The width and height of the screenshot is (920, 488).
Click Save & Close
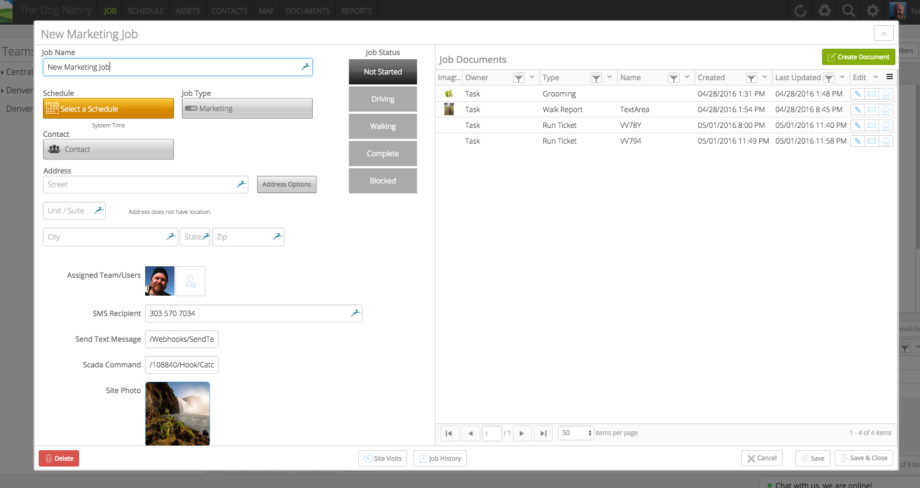[x=864, y=458]
